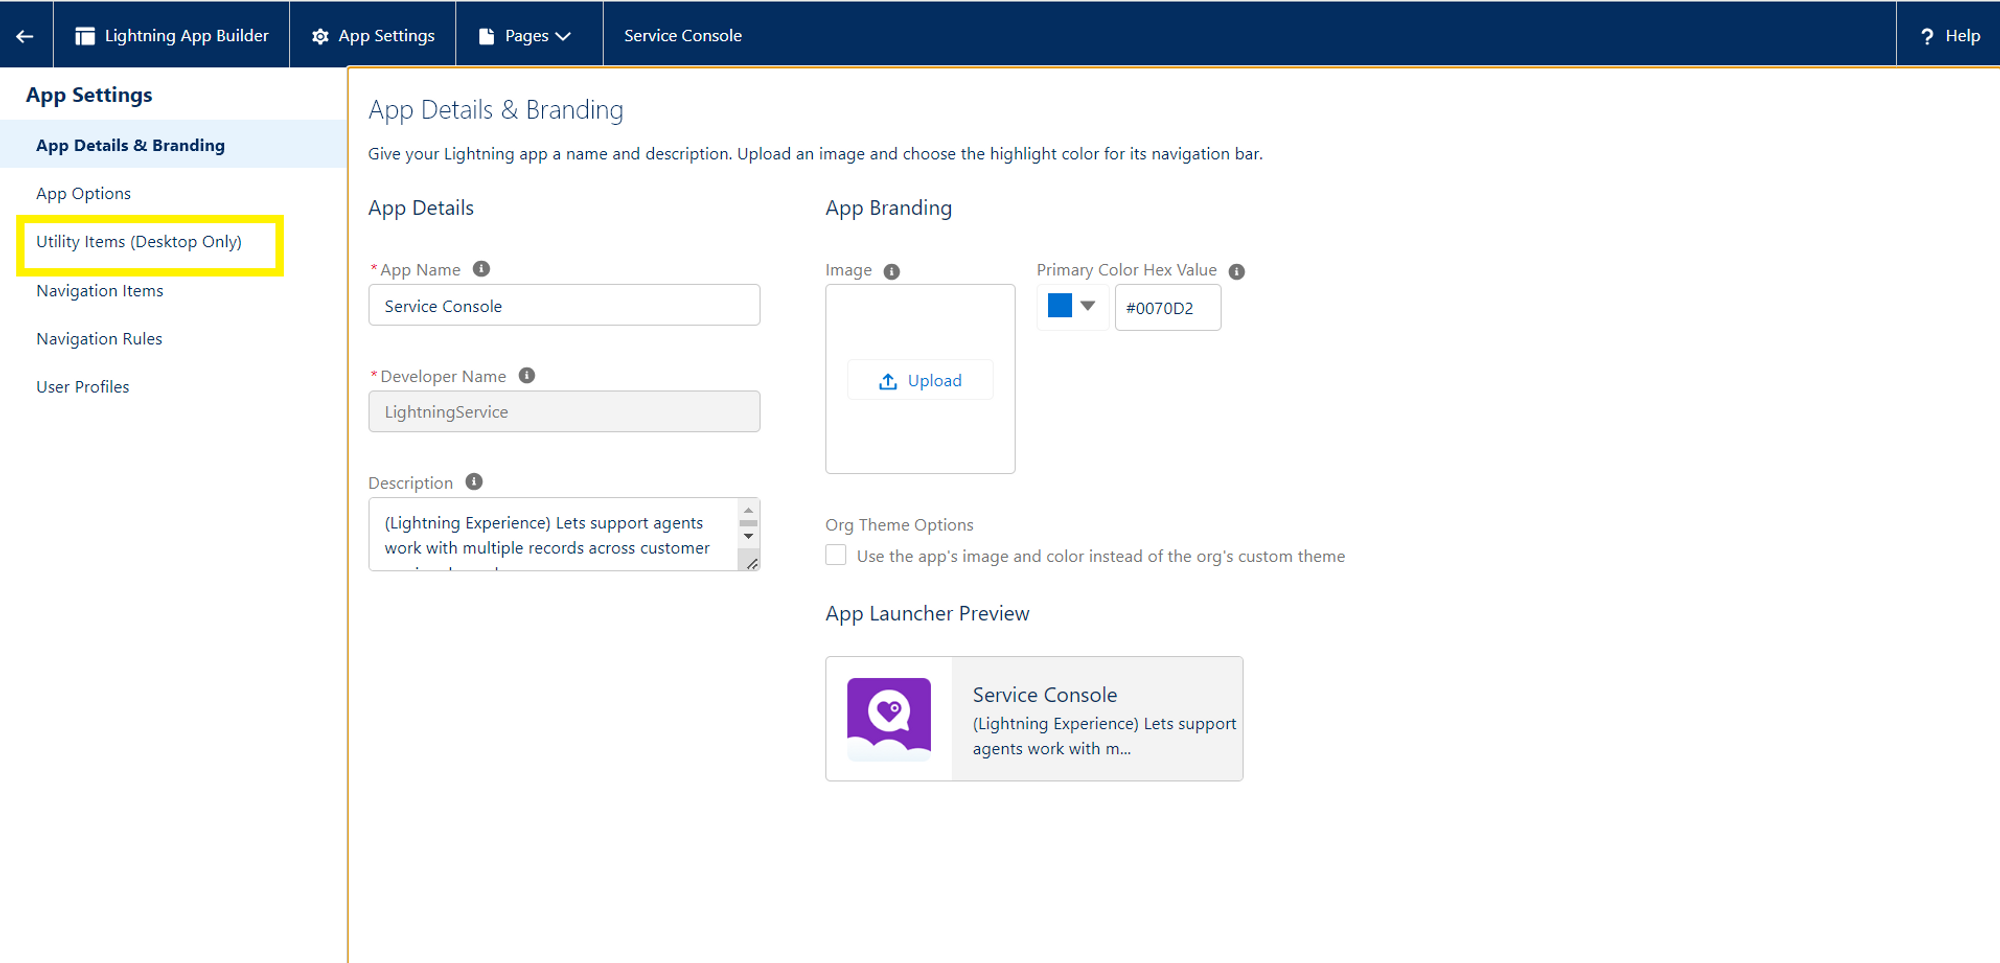
Task: Click the back arrow icon
Action: (x=25, y=36)
